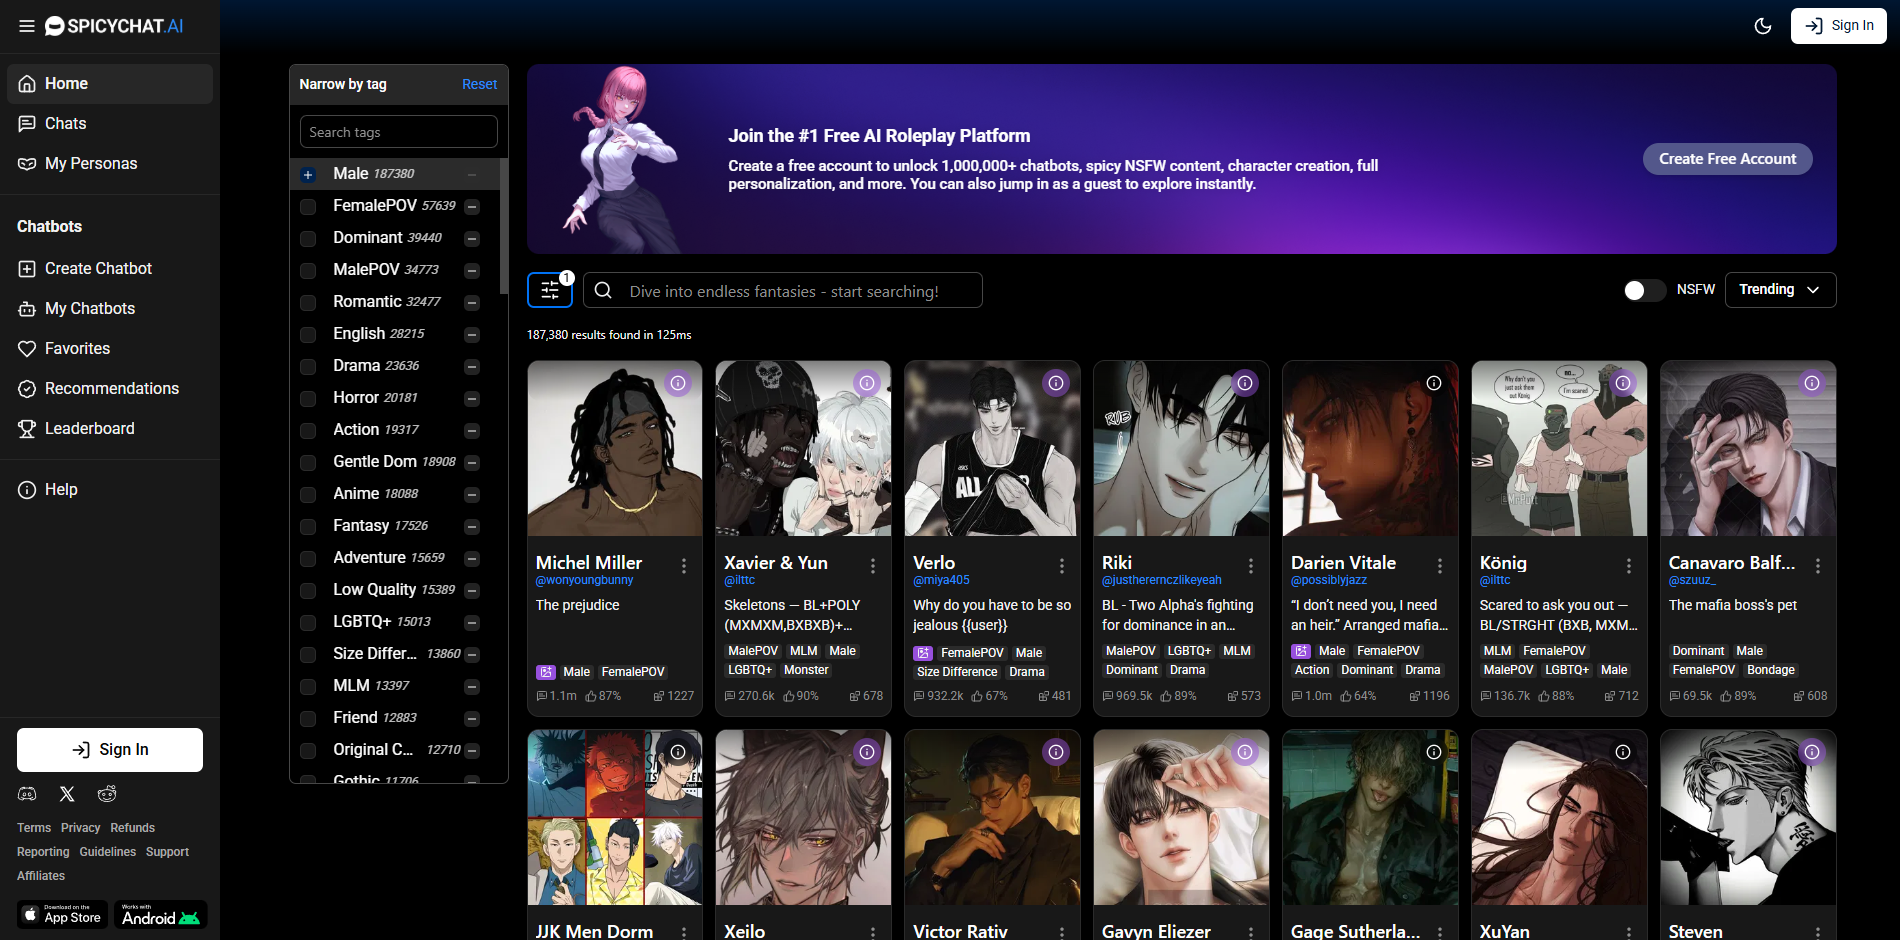Open the Trending sort dropdown

coord(1780,290)
